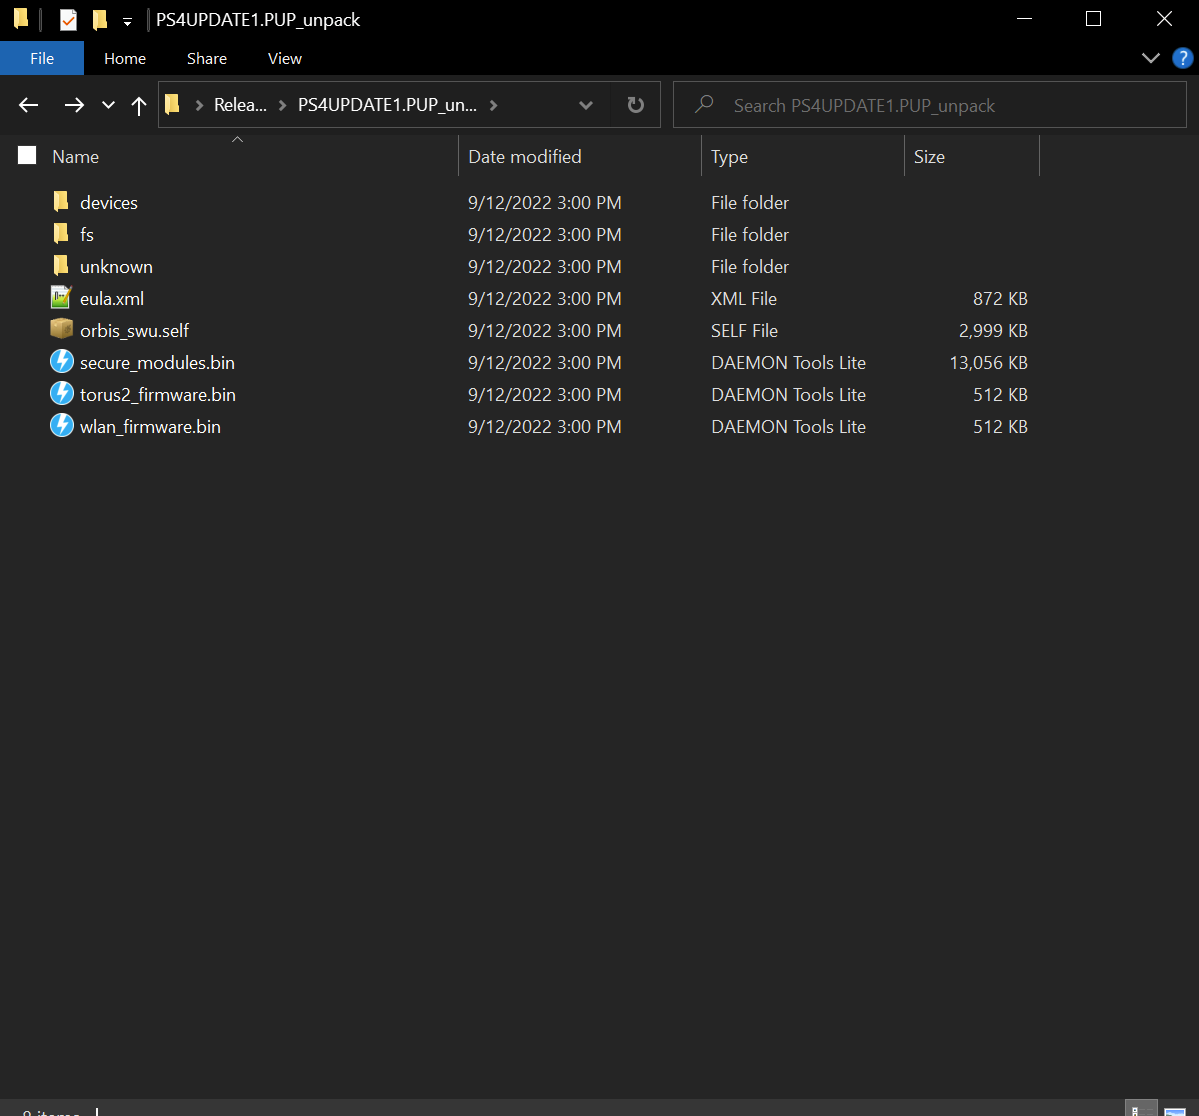Select the unknown folder name

[x=116, y=267]
